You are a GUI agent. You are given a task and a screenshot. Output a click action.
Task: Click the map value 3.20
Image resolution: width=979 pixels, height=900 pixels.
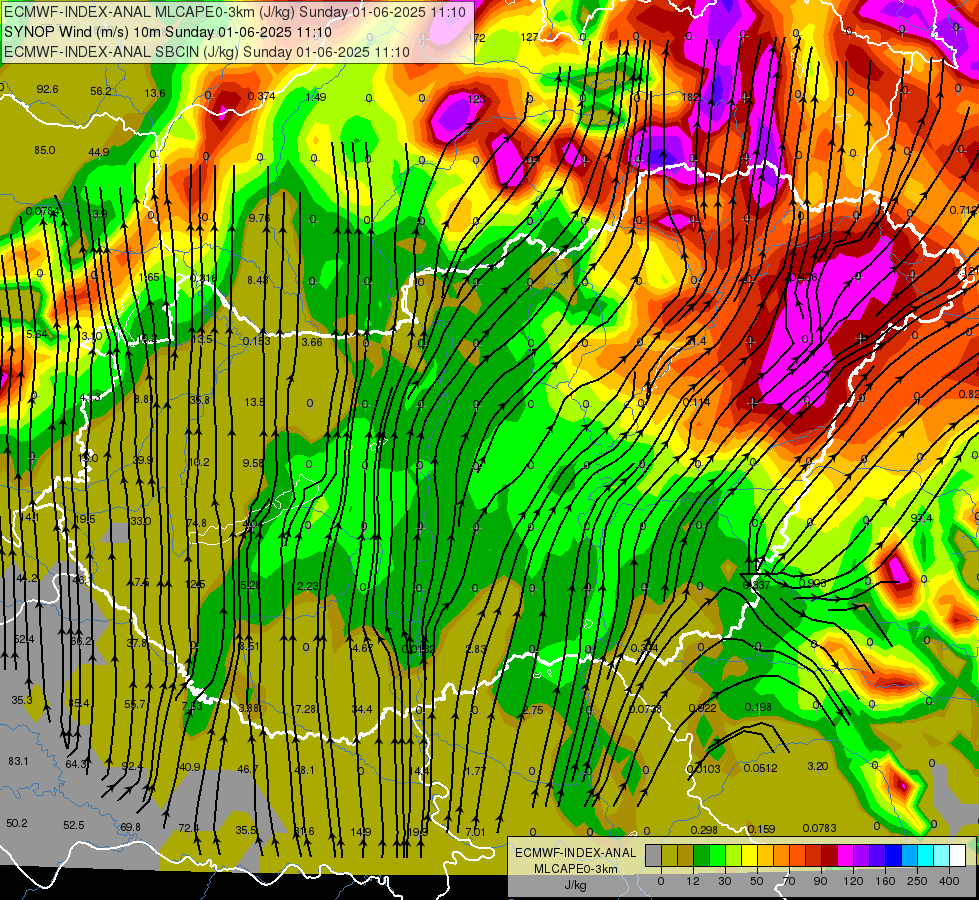pos(817,766)
